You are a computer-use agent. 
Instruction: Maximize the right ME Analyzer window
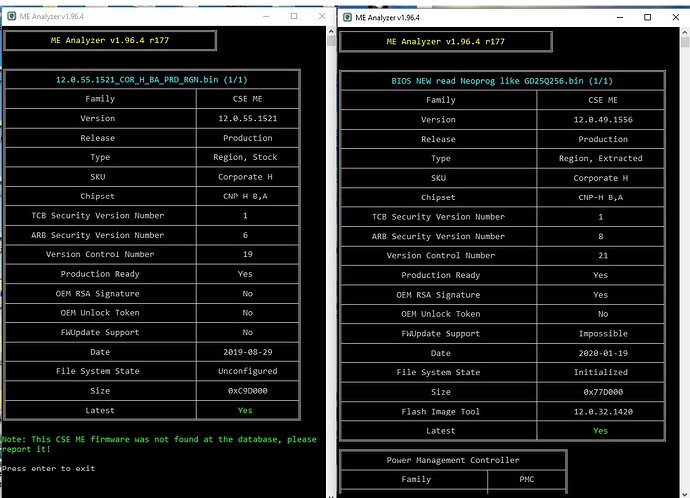point(647,18)
